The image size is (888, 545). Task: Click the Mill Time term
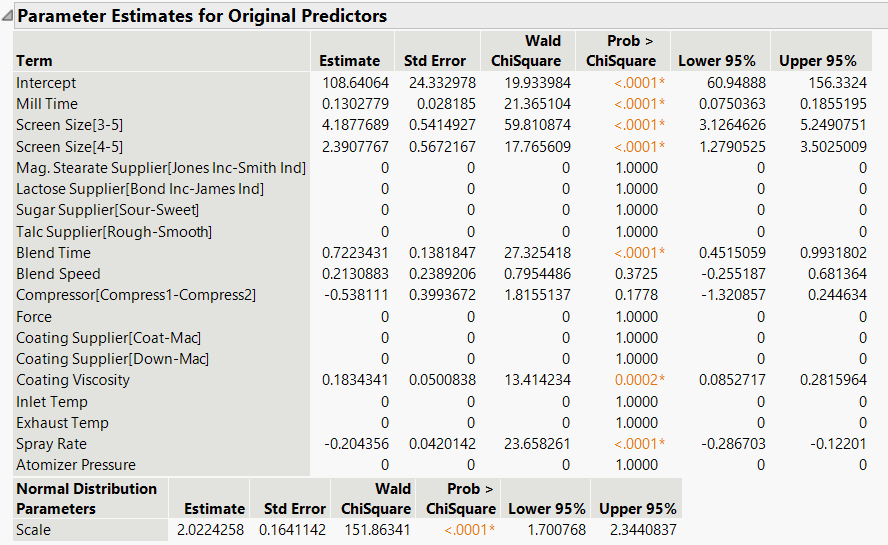click(47, 104)
